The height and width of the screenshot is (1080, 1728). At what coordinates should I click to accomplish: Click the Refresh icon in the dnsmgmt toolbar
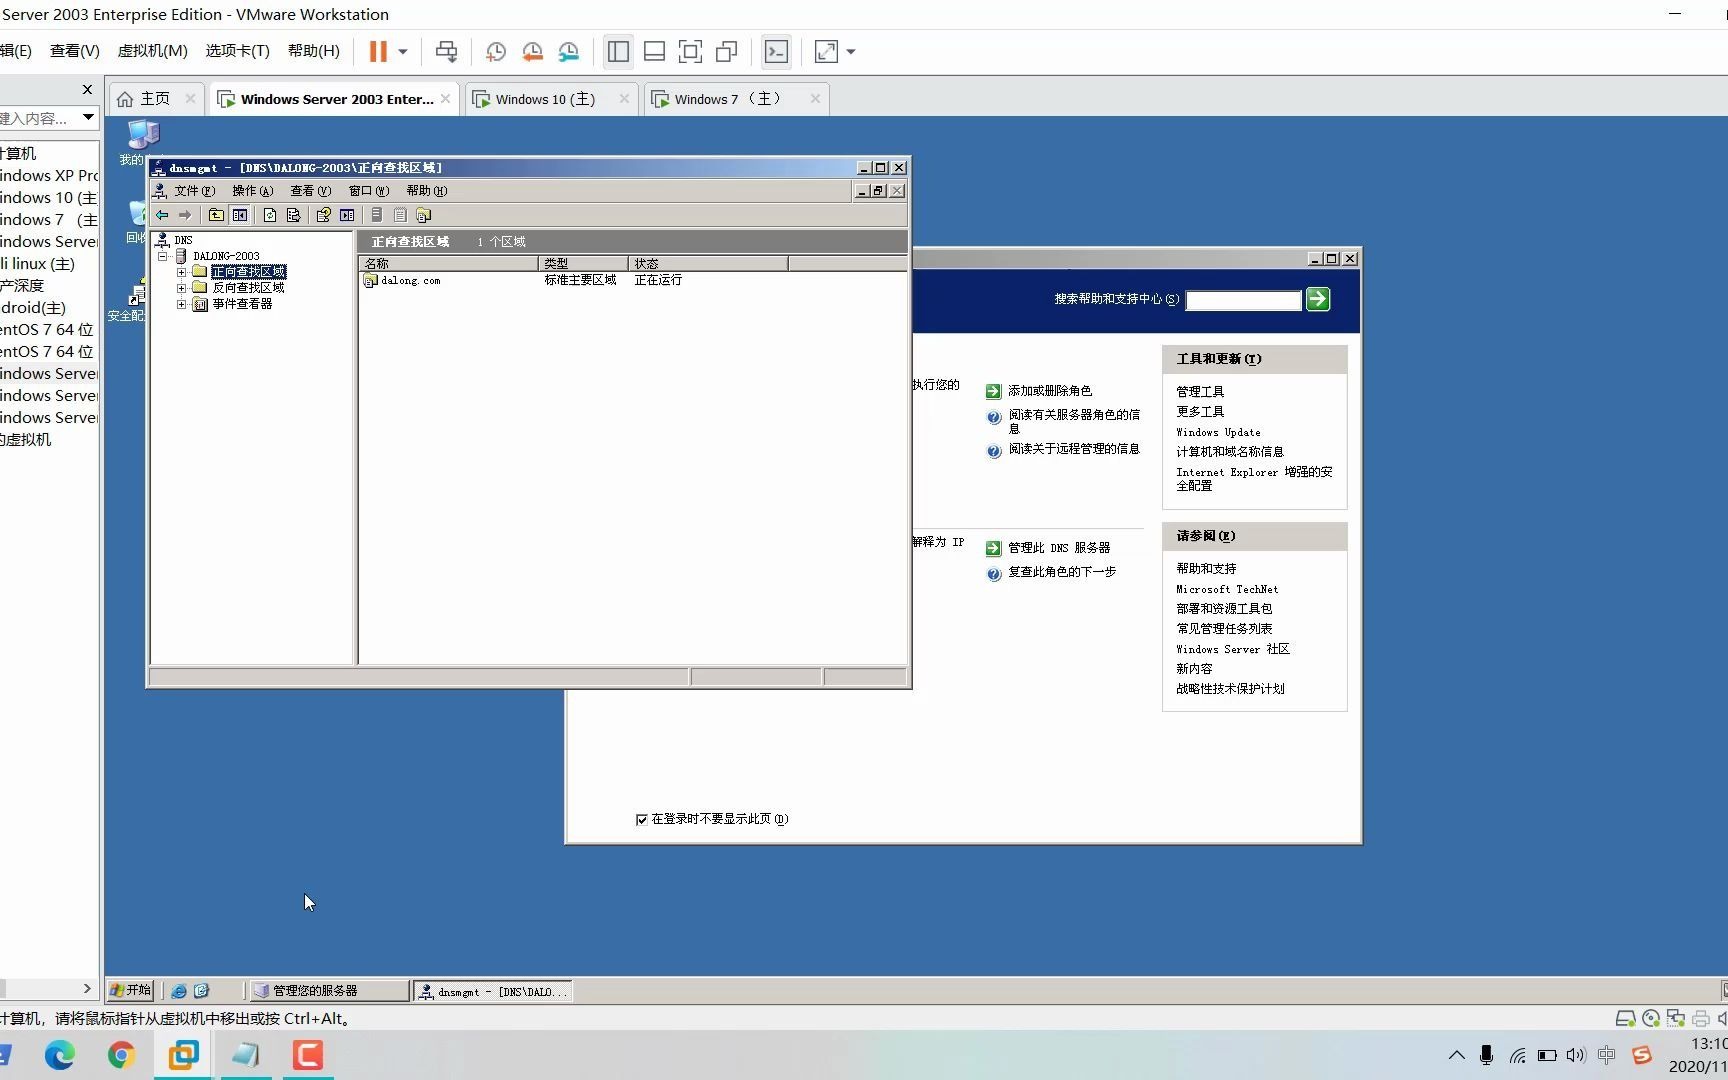(270, 215)
